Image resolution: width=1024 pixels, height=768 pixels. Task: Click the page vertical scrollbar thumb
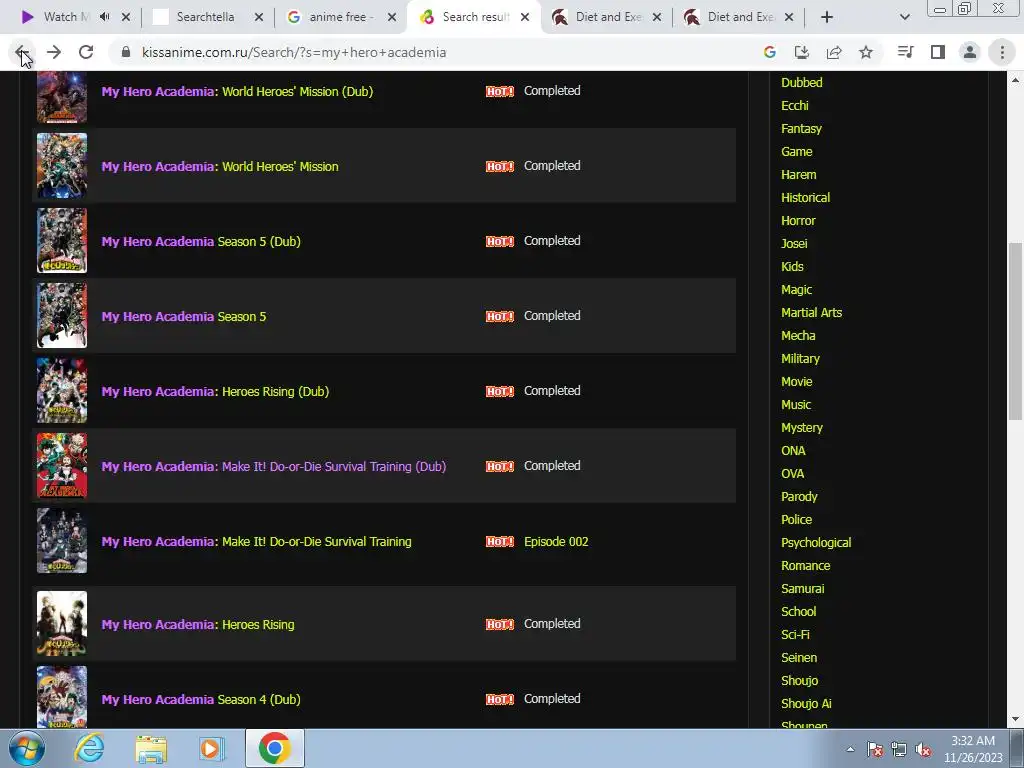[x=1015, y=331]
